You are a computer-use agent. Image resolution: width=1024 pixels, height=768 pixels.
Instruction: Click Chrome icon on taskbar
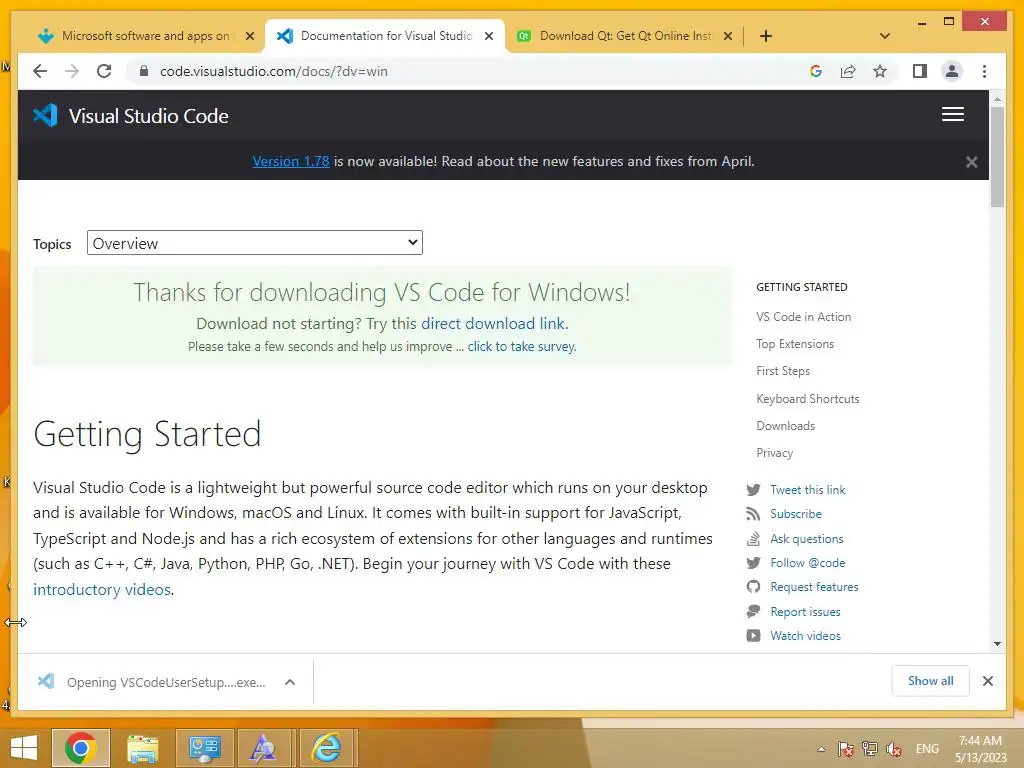(x=81, y=748)
